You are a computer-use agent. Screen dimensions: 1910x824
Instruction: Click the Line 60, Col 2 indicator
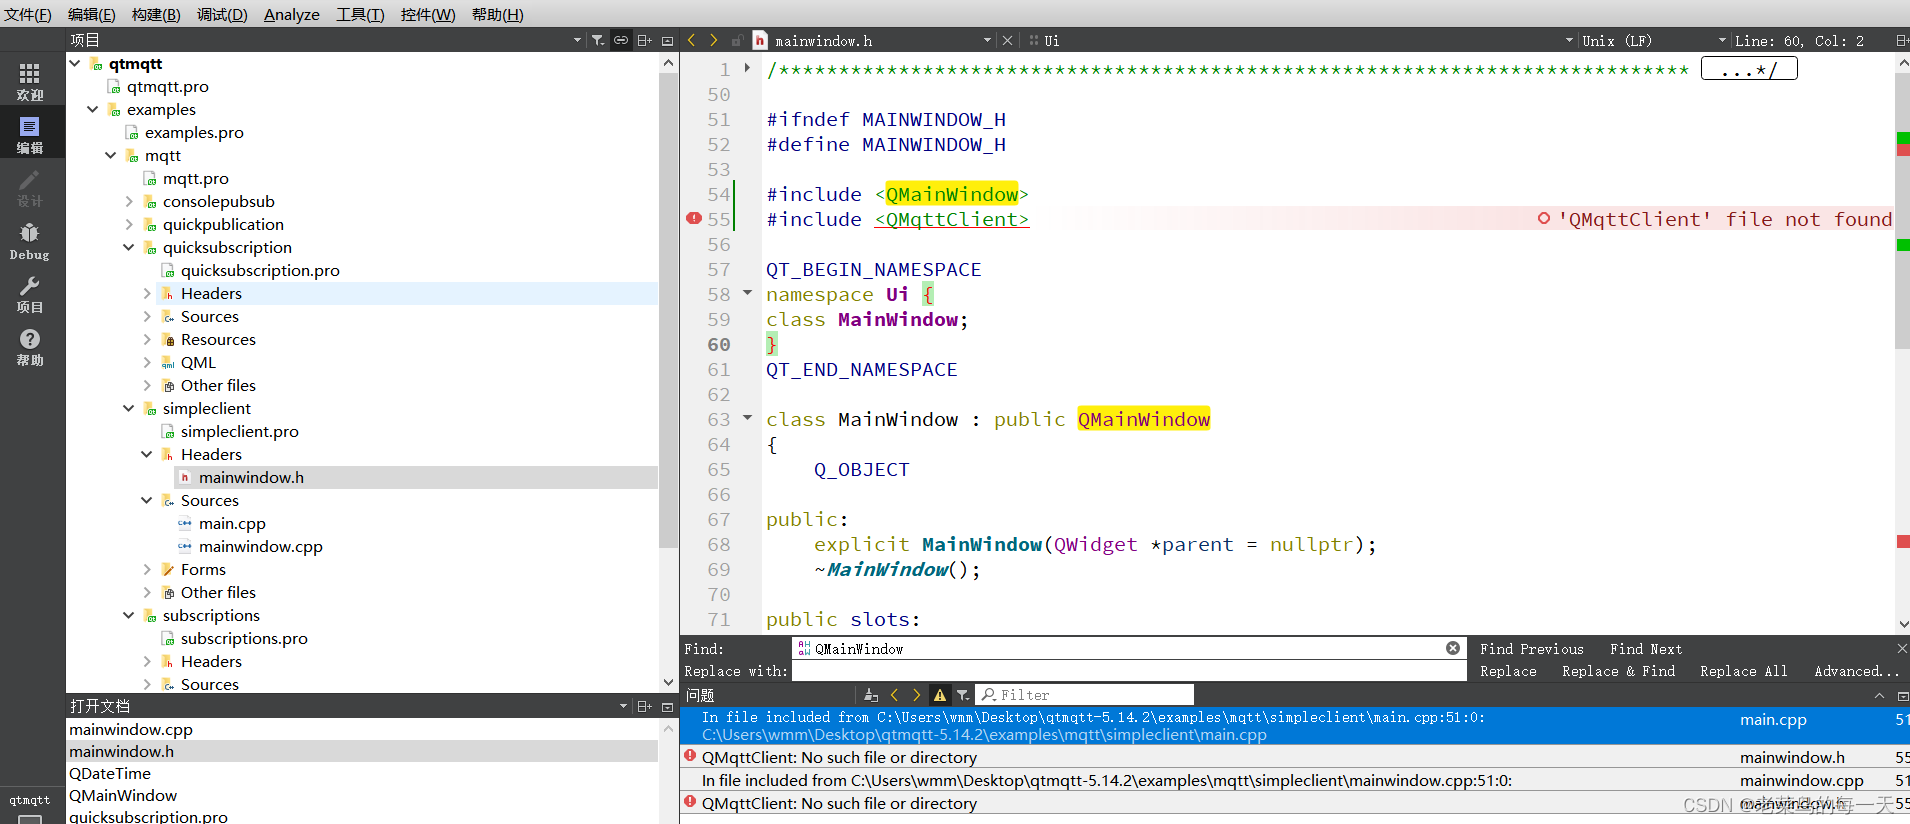click(1800, 40)
